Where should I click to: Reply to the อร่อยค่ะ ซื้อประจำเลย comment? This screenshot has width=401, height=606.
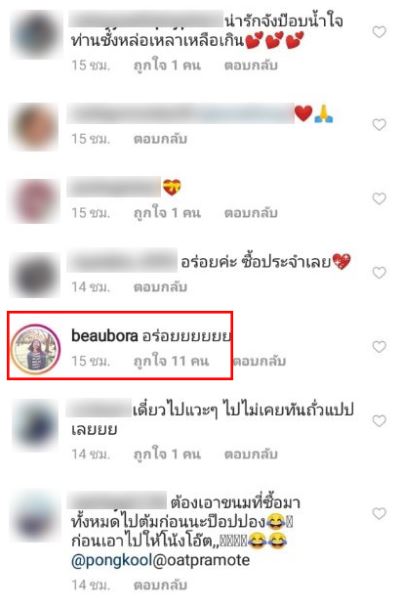(160, 287)
